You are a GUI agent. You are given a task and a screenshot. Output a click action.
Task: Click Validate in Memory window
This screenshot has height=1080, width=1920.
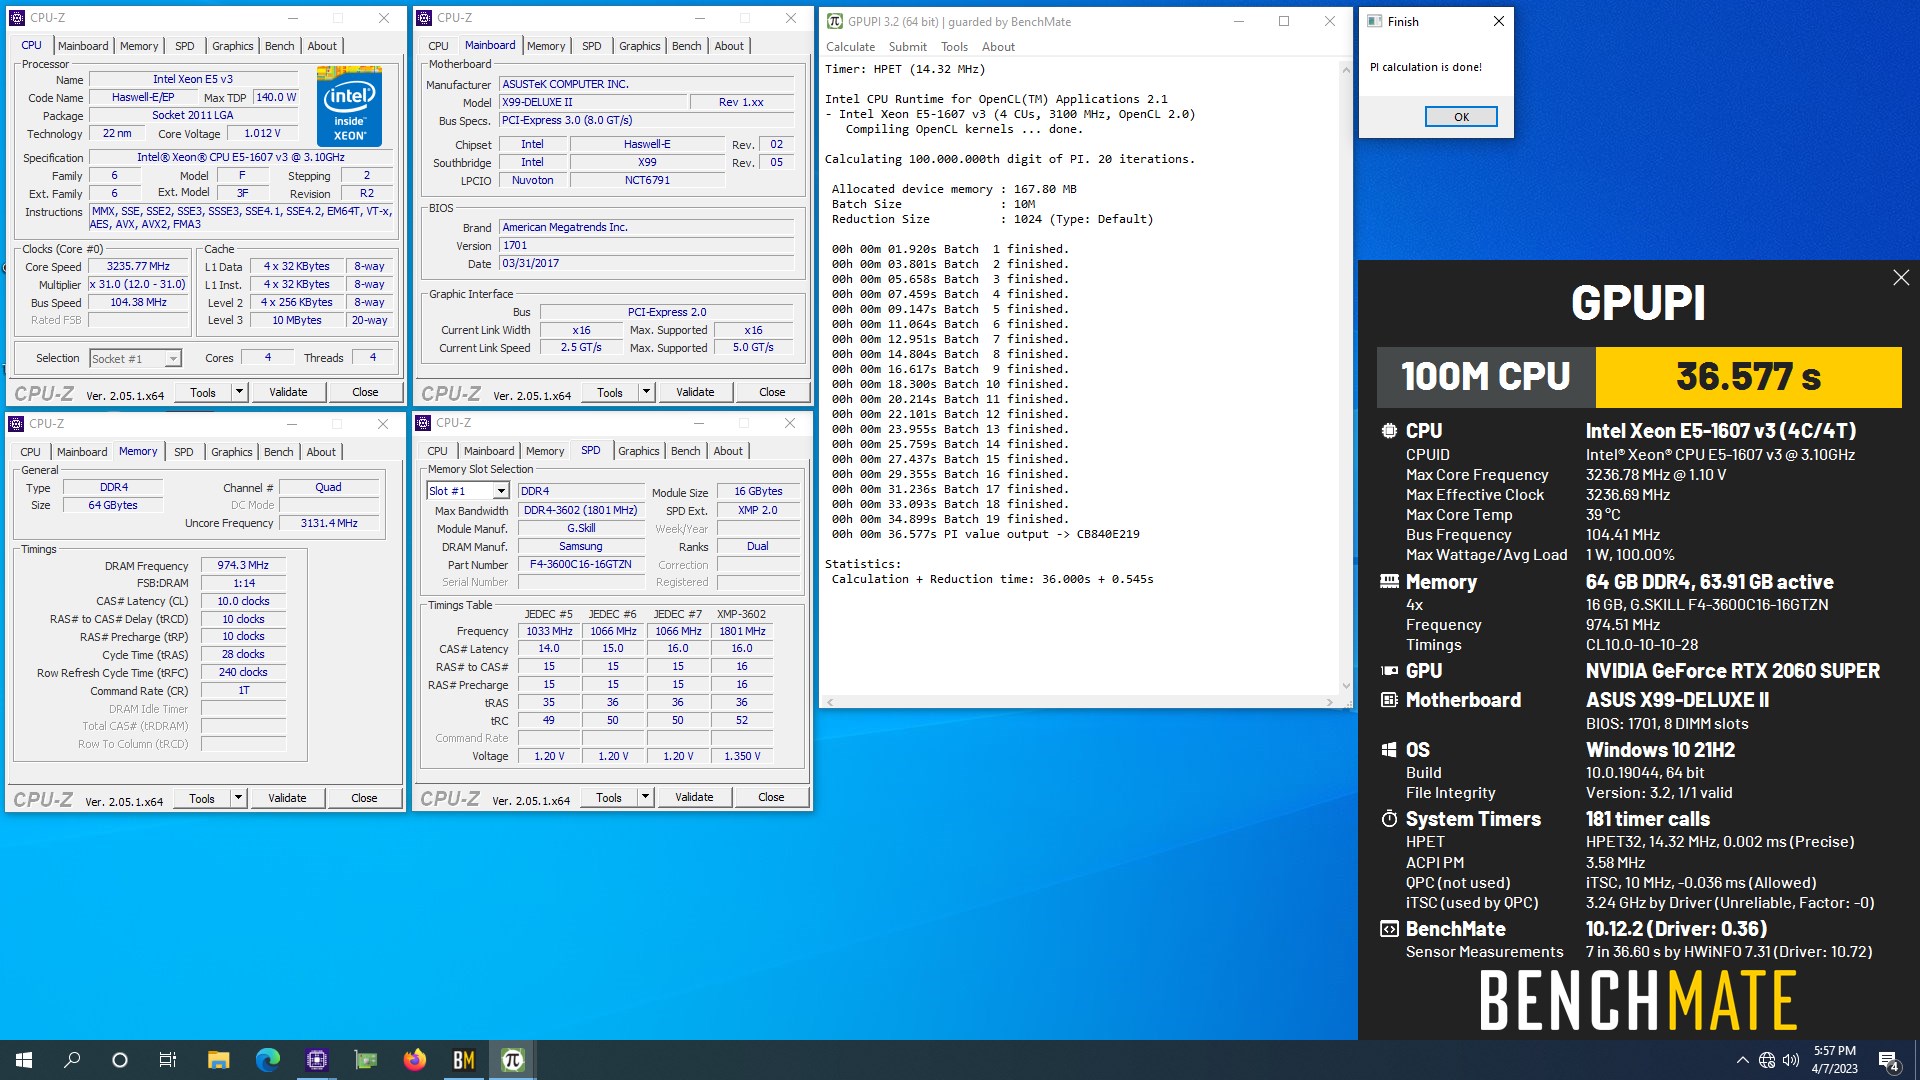tap(287, 798)
